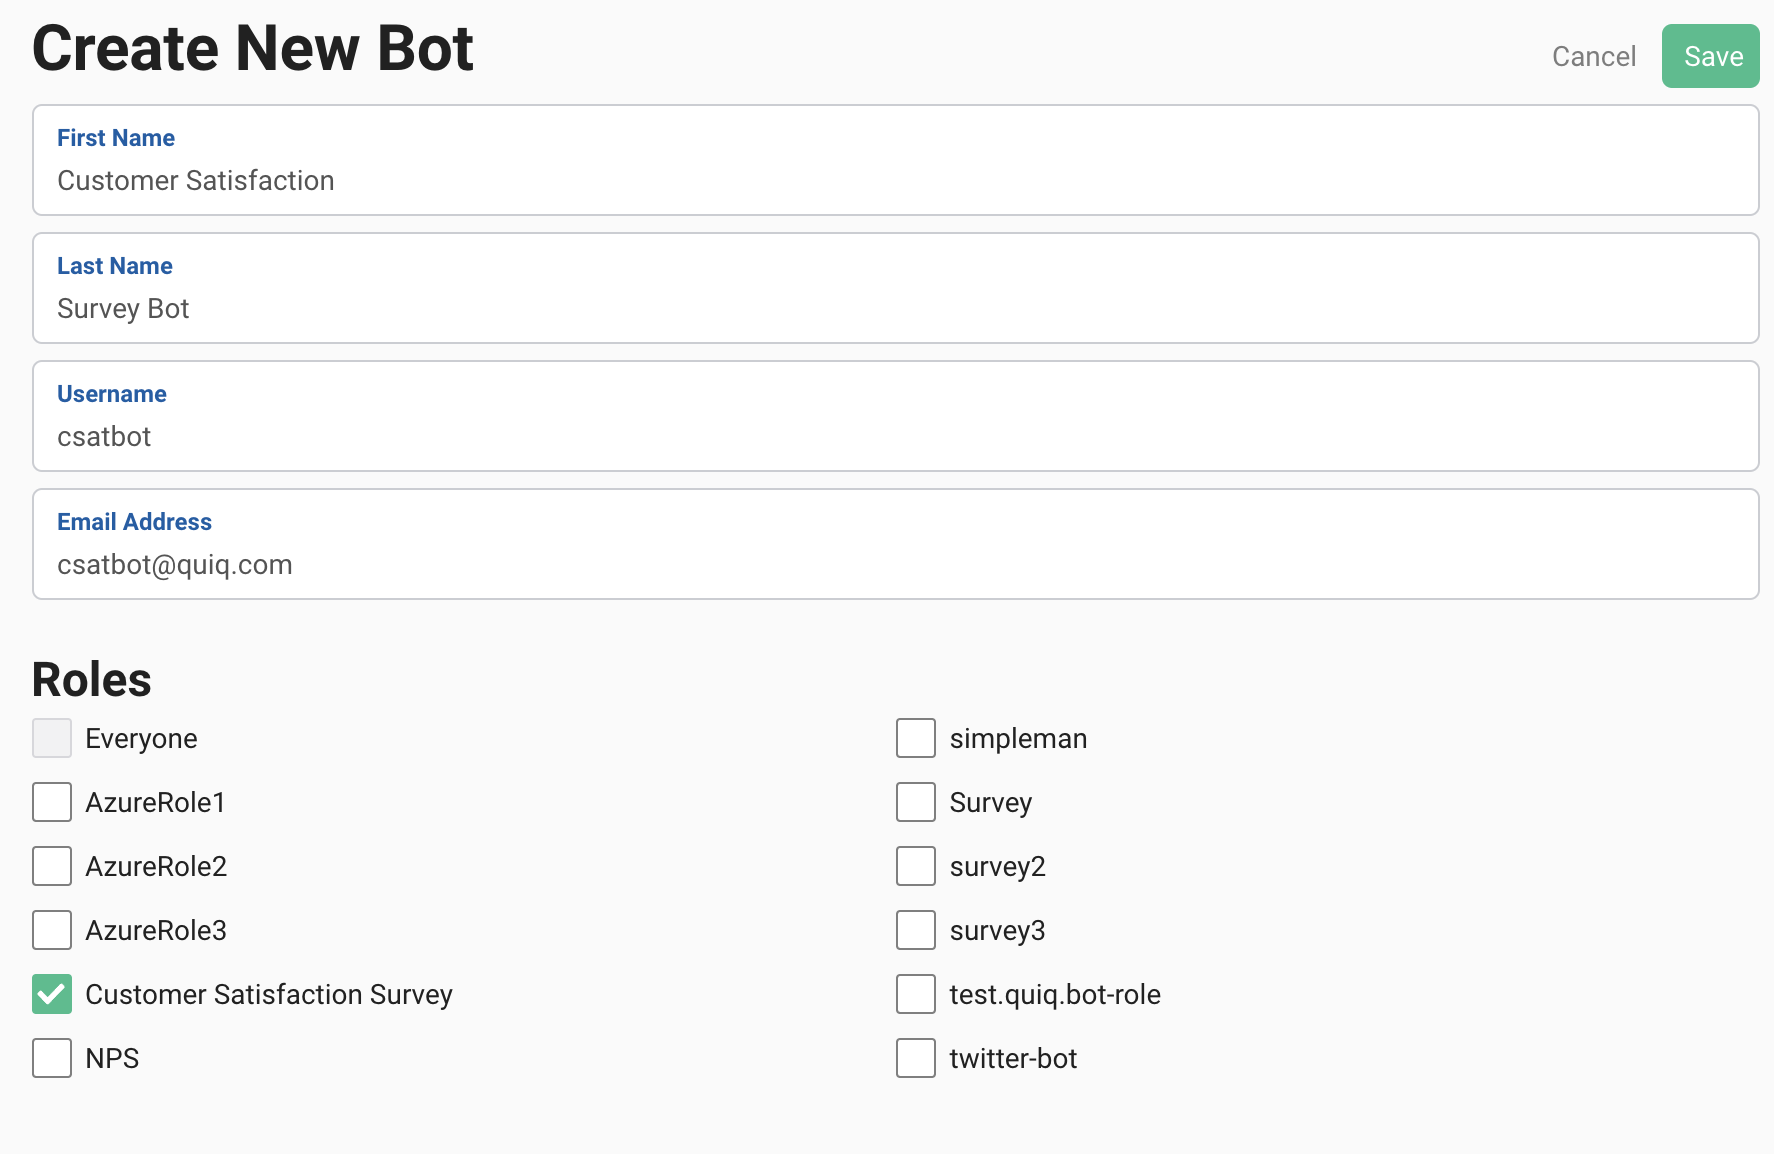Check the test.quiq.bot-role checkbox
Screen dimensions: 1774x1154
point(916,994)
